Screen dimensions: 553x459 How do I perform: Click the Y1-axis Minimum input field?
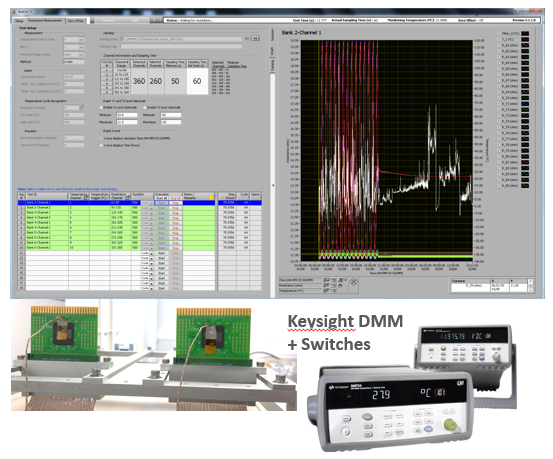pyautogui.click(x=127, y=115)
